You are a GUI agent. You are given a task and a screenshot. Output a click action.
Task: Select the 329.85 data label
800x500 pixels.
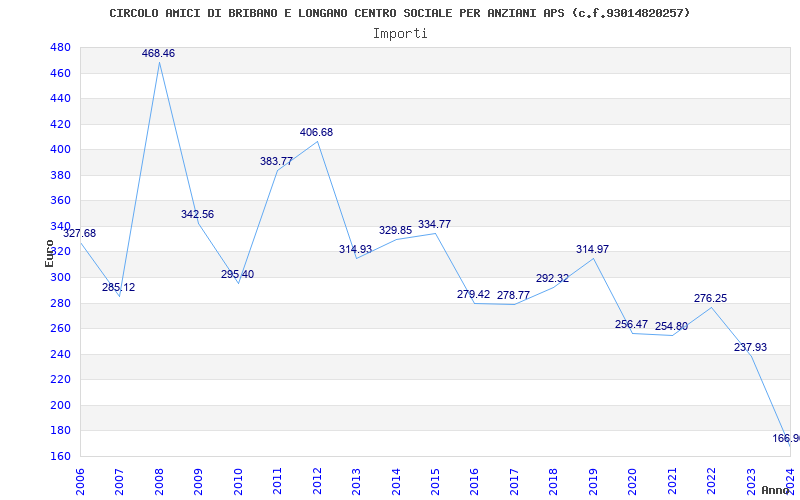(x=395, y=230)
